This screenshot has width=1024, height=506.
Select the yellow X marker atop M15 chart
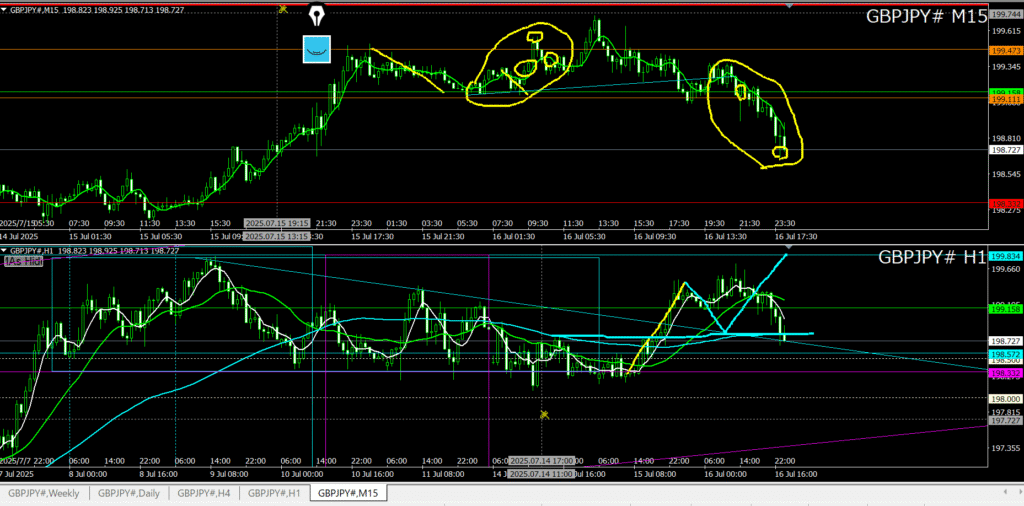click(x=283, y=8)
